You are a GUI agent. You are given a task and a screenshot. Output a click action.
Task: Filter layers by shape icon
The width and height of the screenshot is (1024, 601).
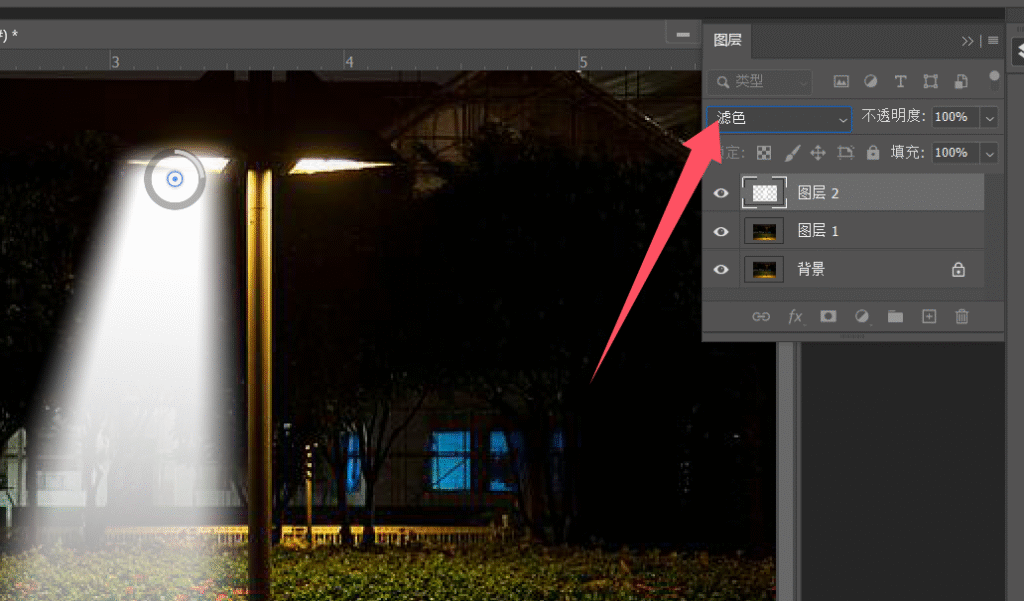[931, 82]
